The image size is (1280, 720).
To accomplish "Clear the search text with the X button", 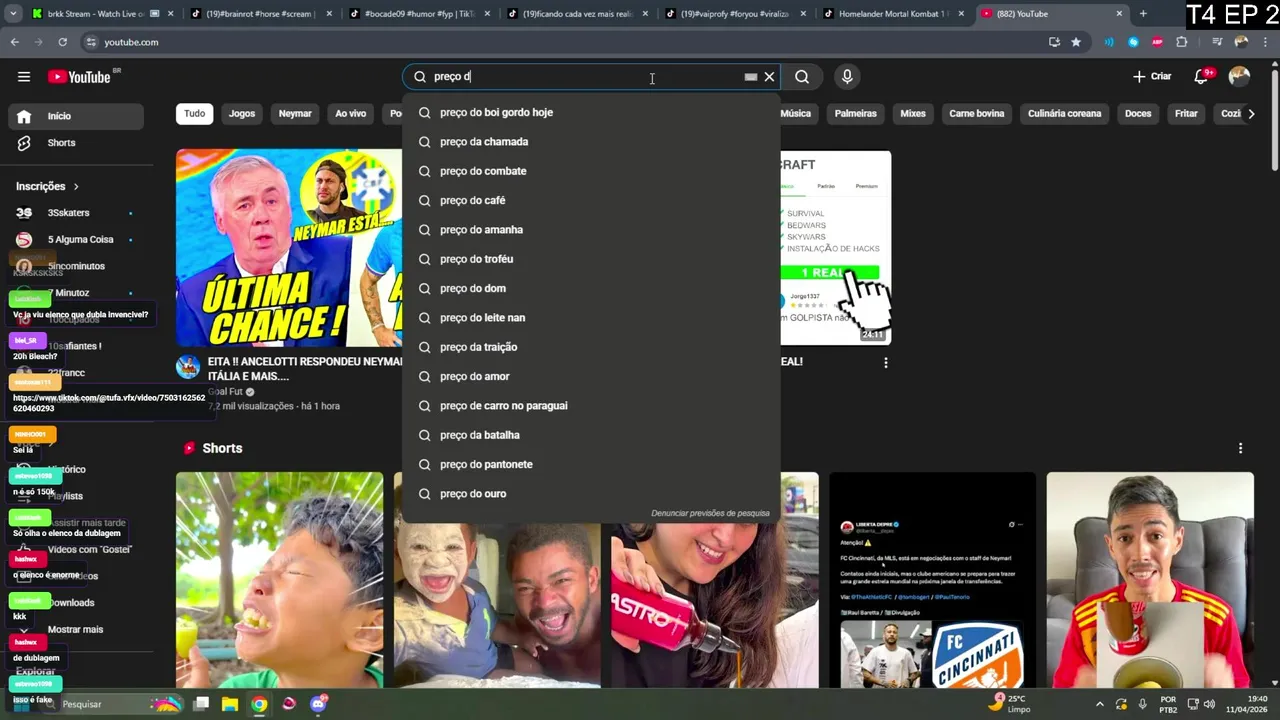I will 769,77.
